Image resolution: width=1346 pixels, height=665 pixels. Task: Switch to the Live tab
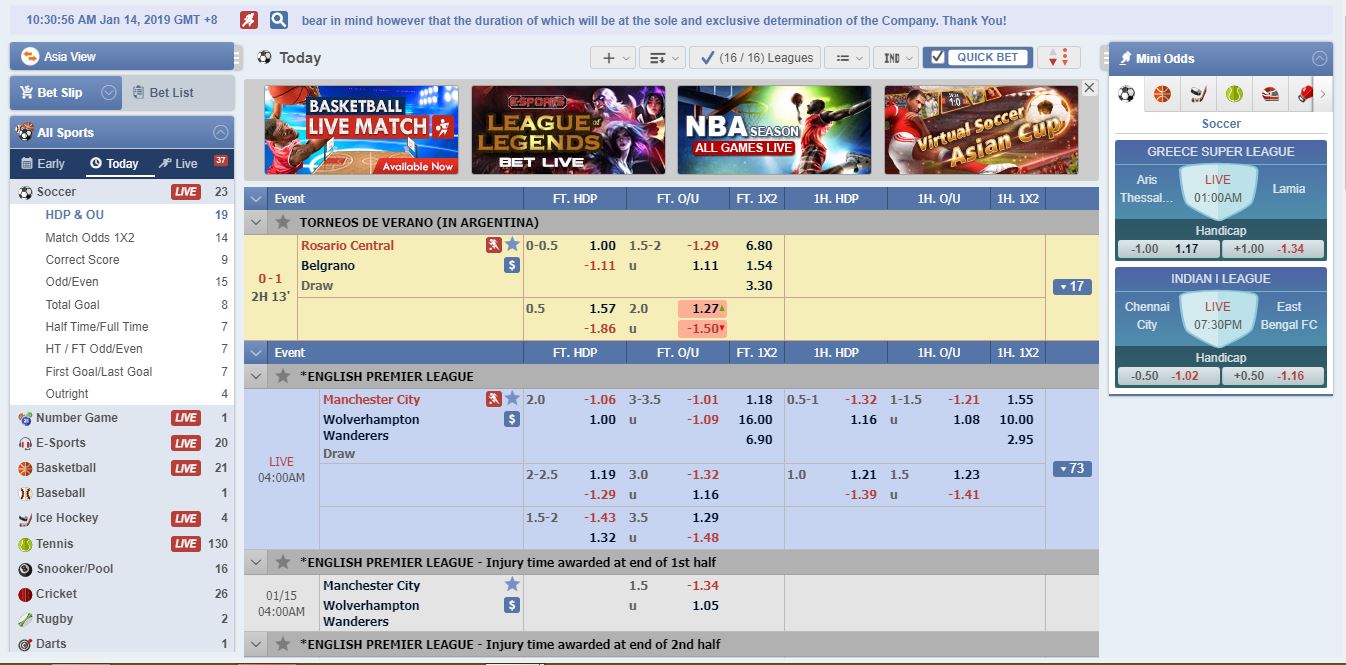179,164
